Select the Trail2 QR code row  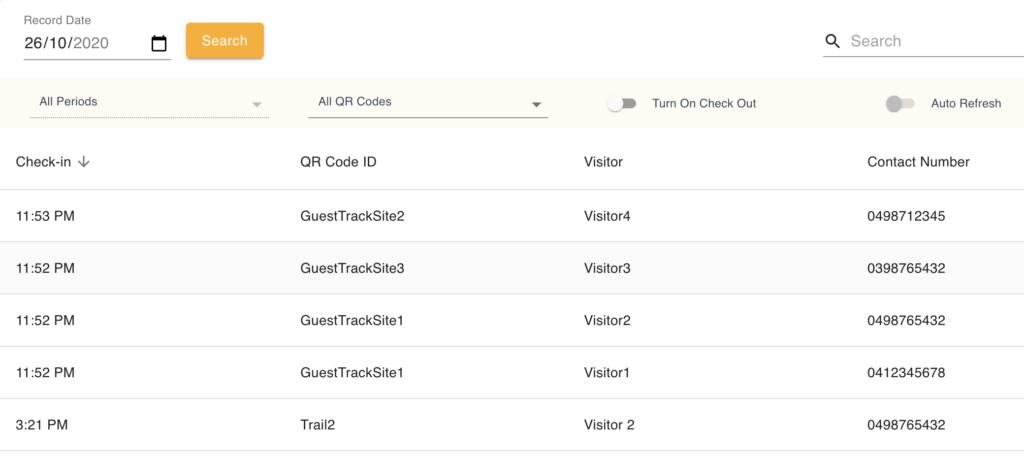(317, 424)
